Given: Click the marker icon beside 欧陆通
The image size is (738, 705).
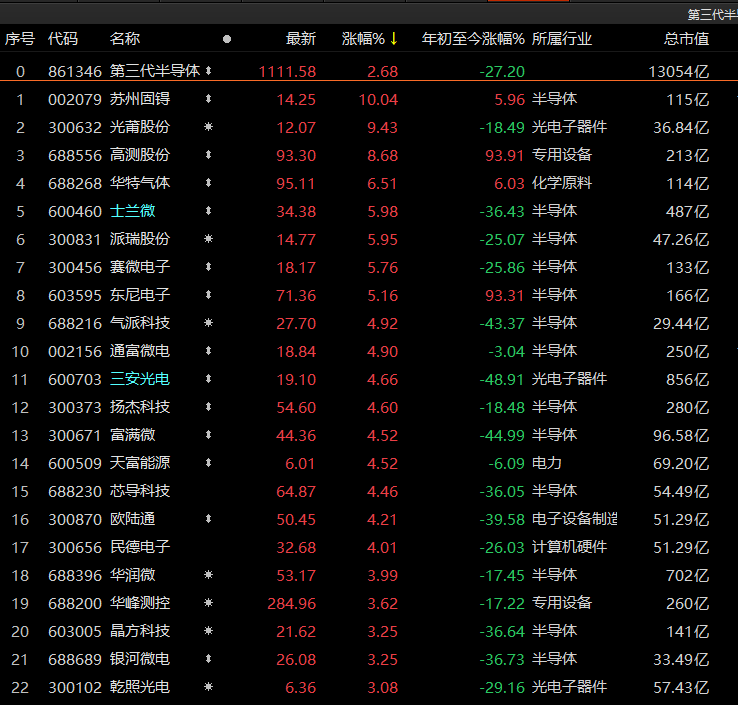Looking at the screenshot, I should (x=209, y=519).
